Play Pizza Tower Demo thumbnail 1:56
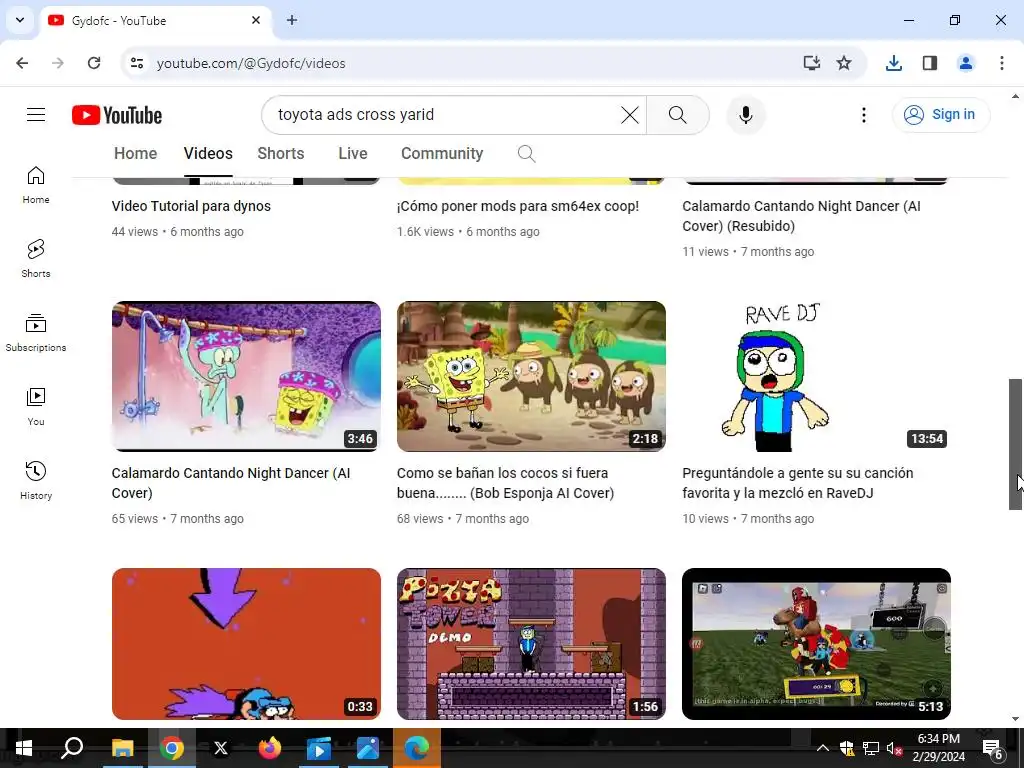Screen dimensions: 1024x768 (x=532, y=644)
